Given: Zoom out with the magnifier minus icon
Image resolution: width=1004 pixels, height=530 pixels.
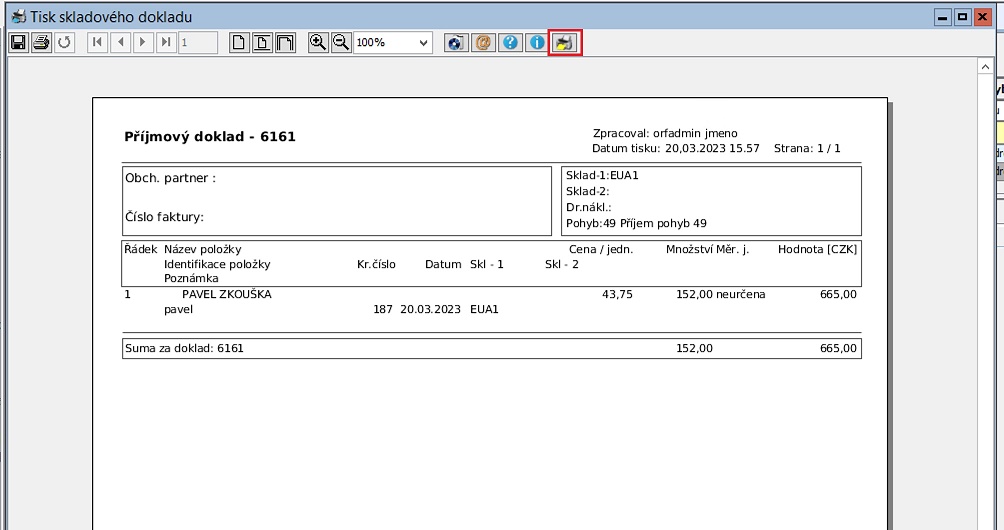Looking at the screenshot, I should point(341,43).
